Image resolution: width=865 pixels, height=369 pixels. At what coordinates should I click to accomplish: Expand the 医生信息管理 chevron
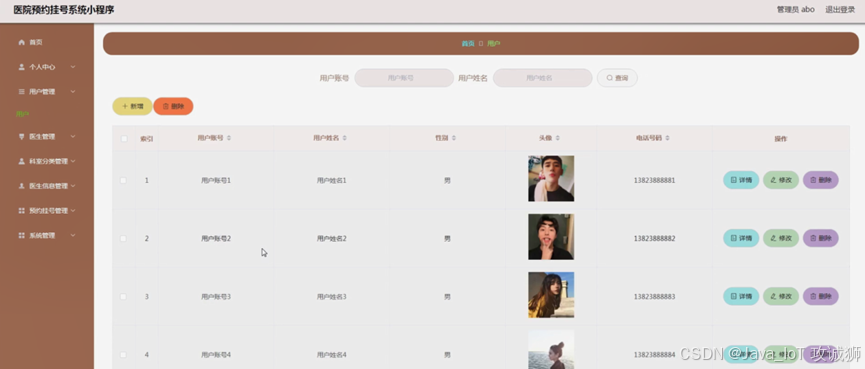click(x=73, y=186)
